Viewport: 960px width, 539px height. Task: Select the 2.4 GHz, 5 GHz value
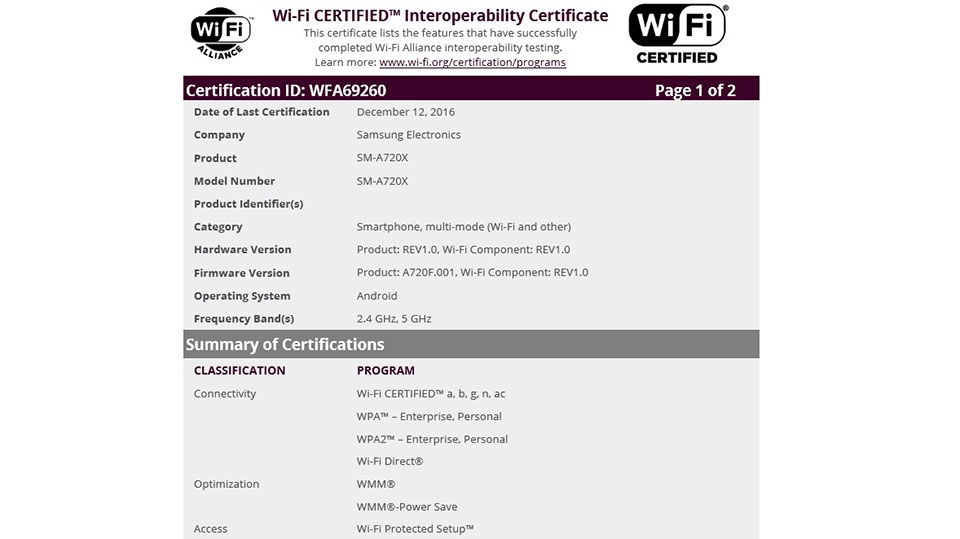(x=394, y=319)
